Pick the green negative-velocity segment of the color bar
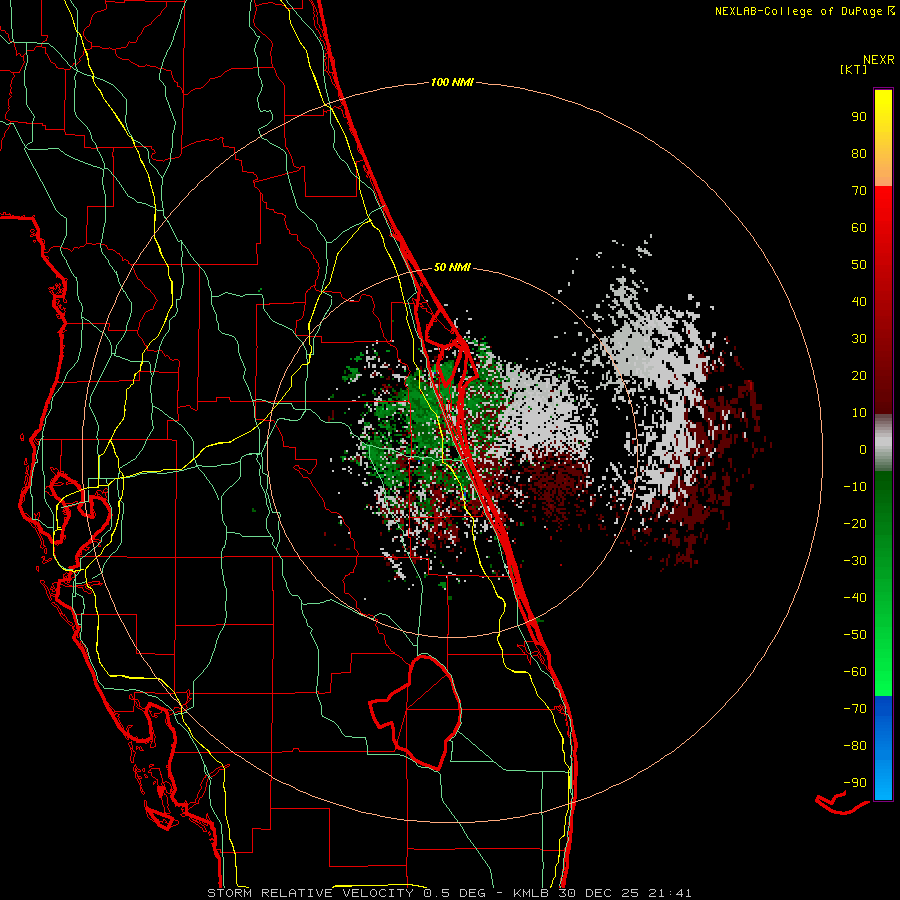 (x=883, y=584)
